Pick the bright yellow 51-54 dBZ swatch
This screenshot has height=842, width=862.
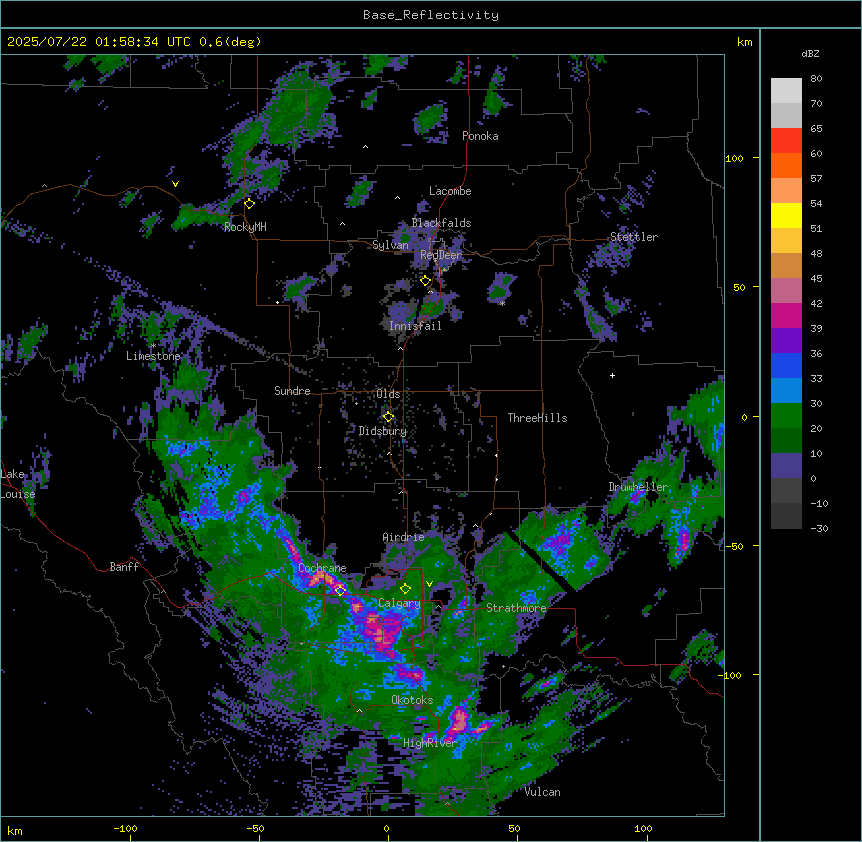coord(786,215)
